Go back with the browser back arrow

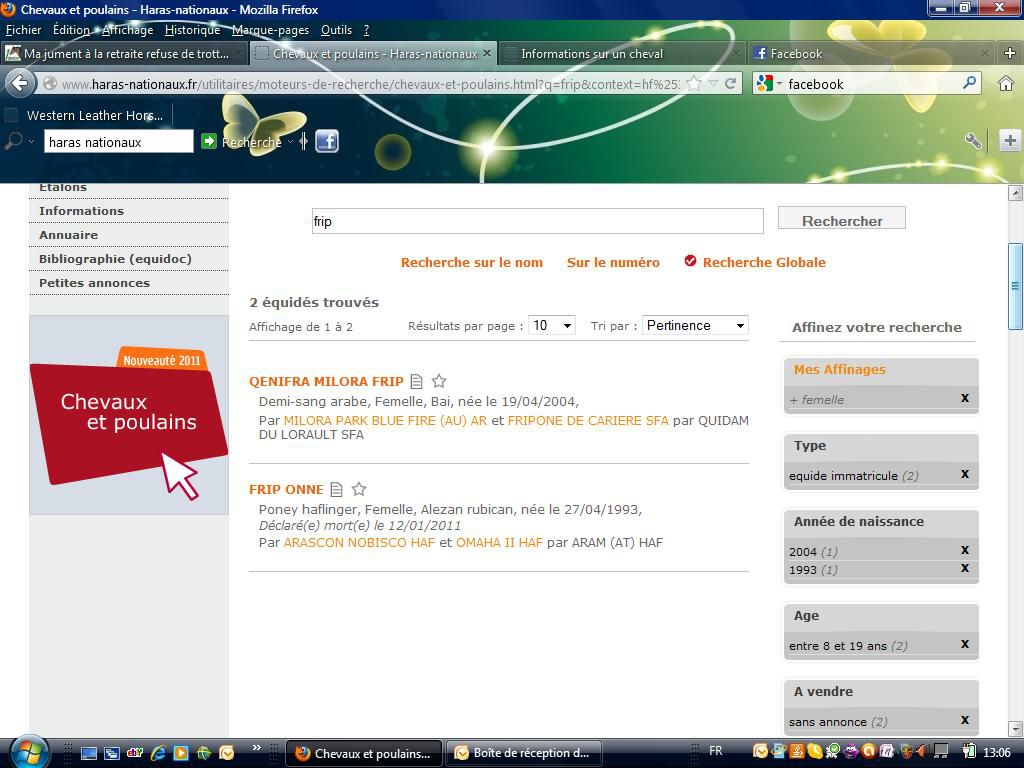(x=20, y=84)
